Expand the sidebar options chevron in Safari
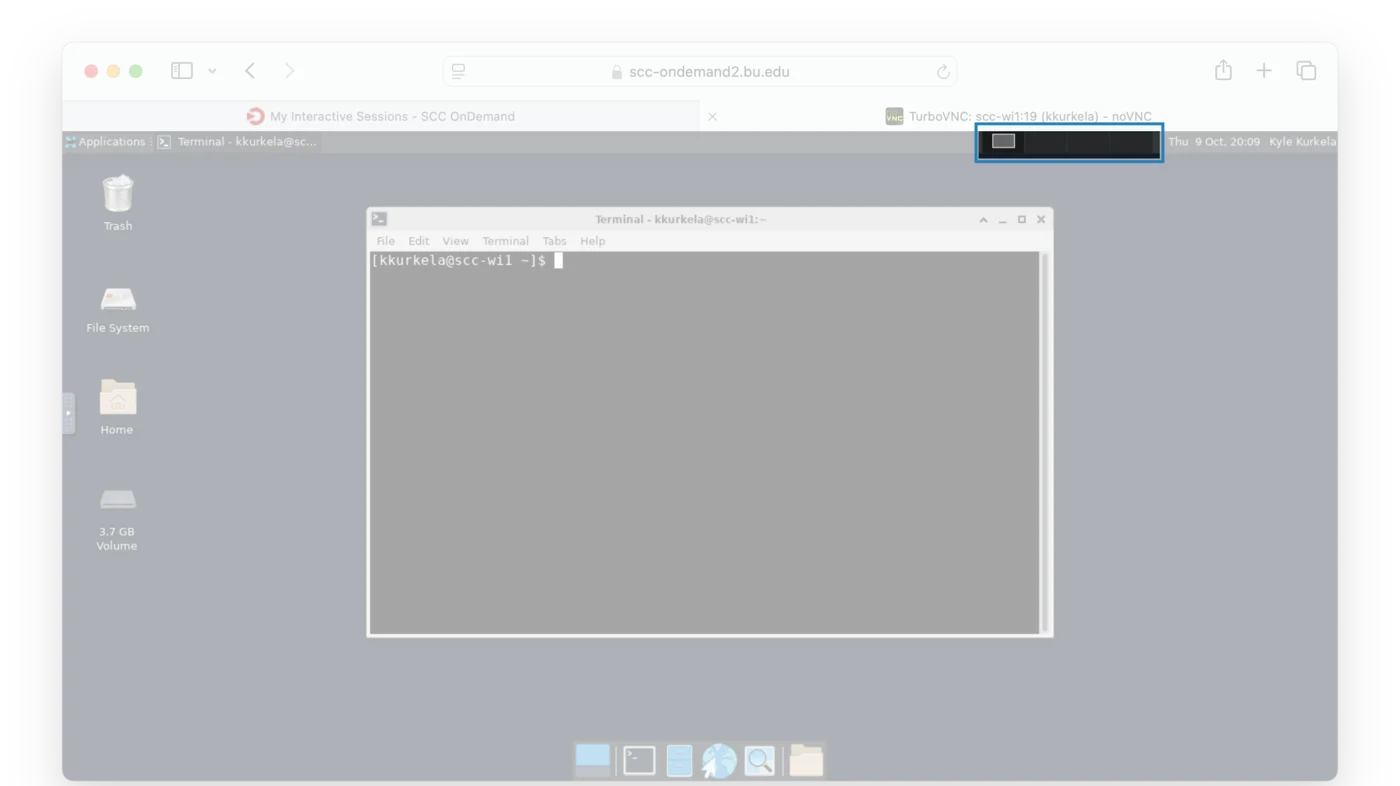Image resolution: width=1400 pixels, height=786 pixels. [212, 71]
